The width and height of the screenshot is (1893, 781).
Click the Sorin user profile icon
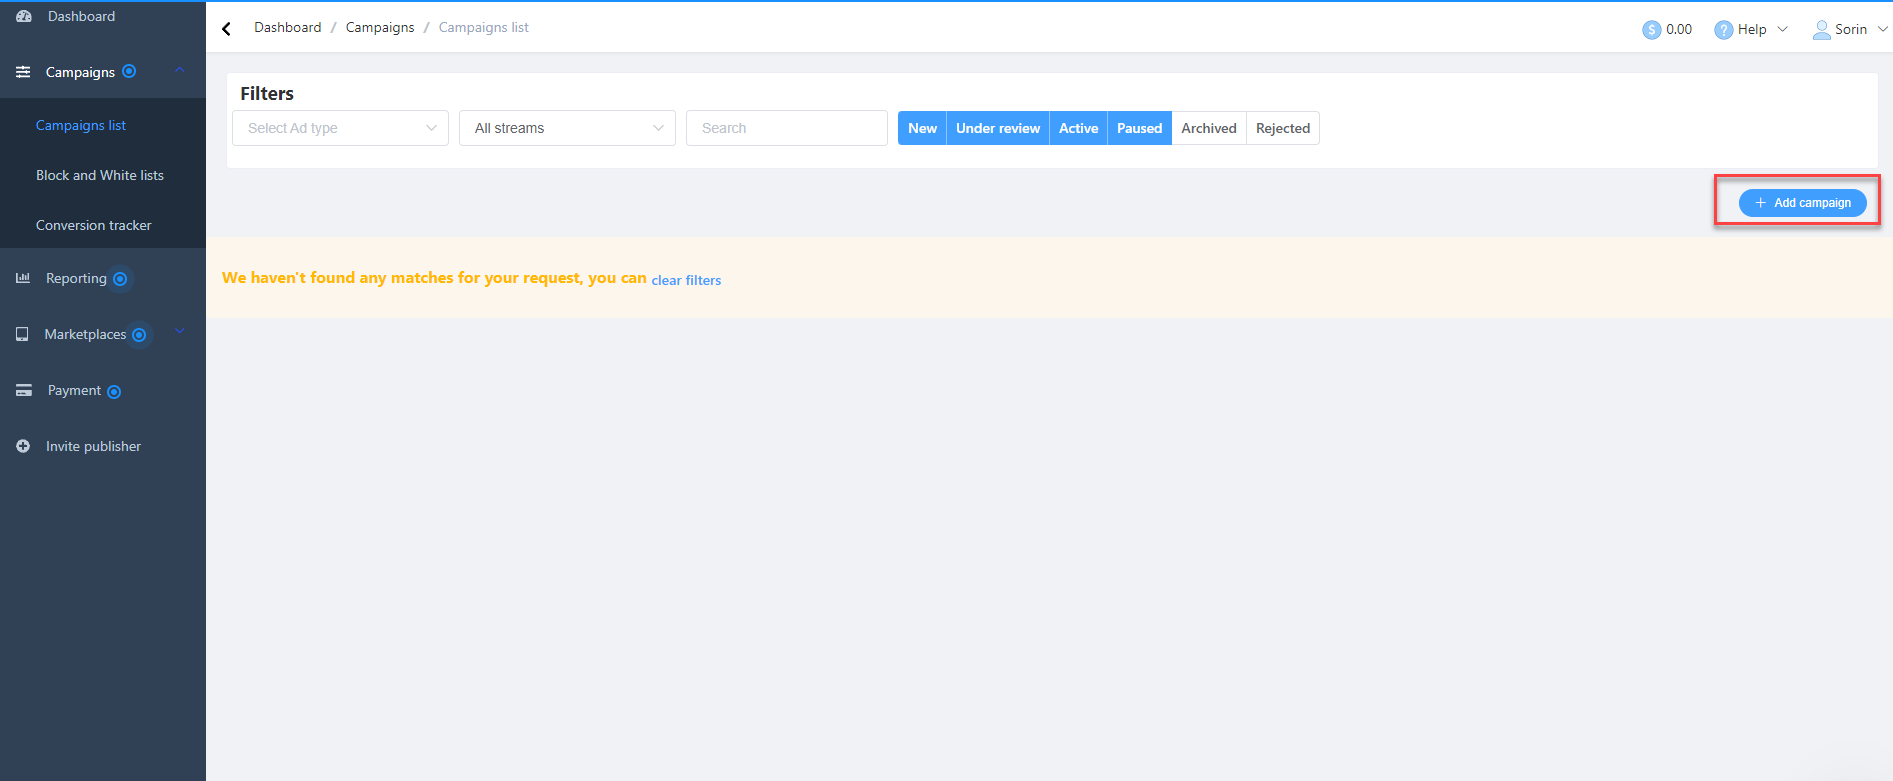(x=1821, y=30)
